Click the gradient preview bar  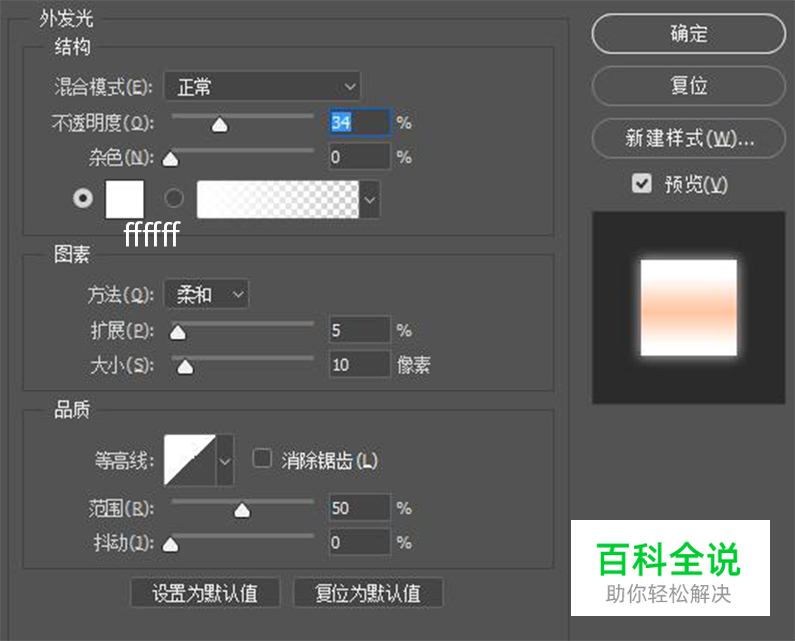(277, 199)
